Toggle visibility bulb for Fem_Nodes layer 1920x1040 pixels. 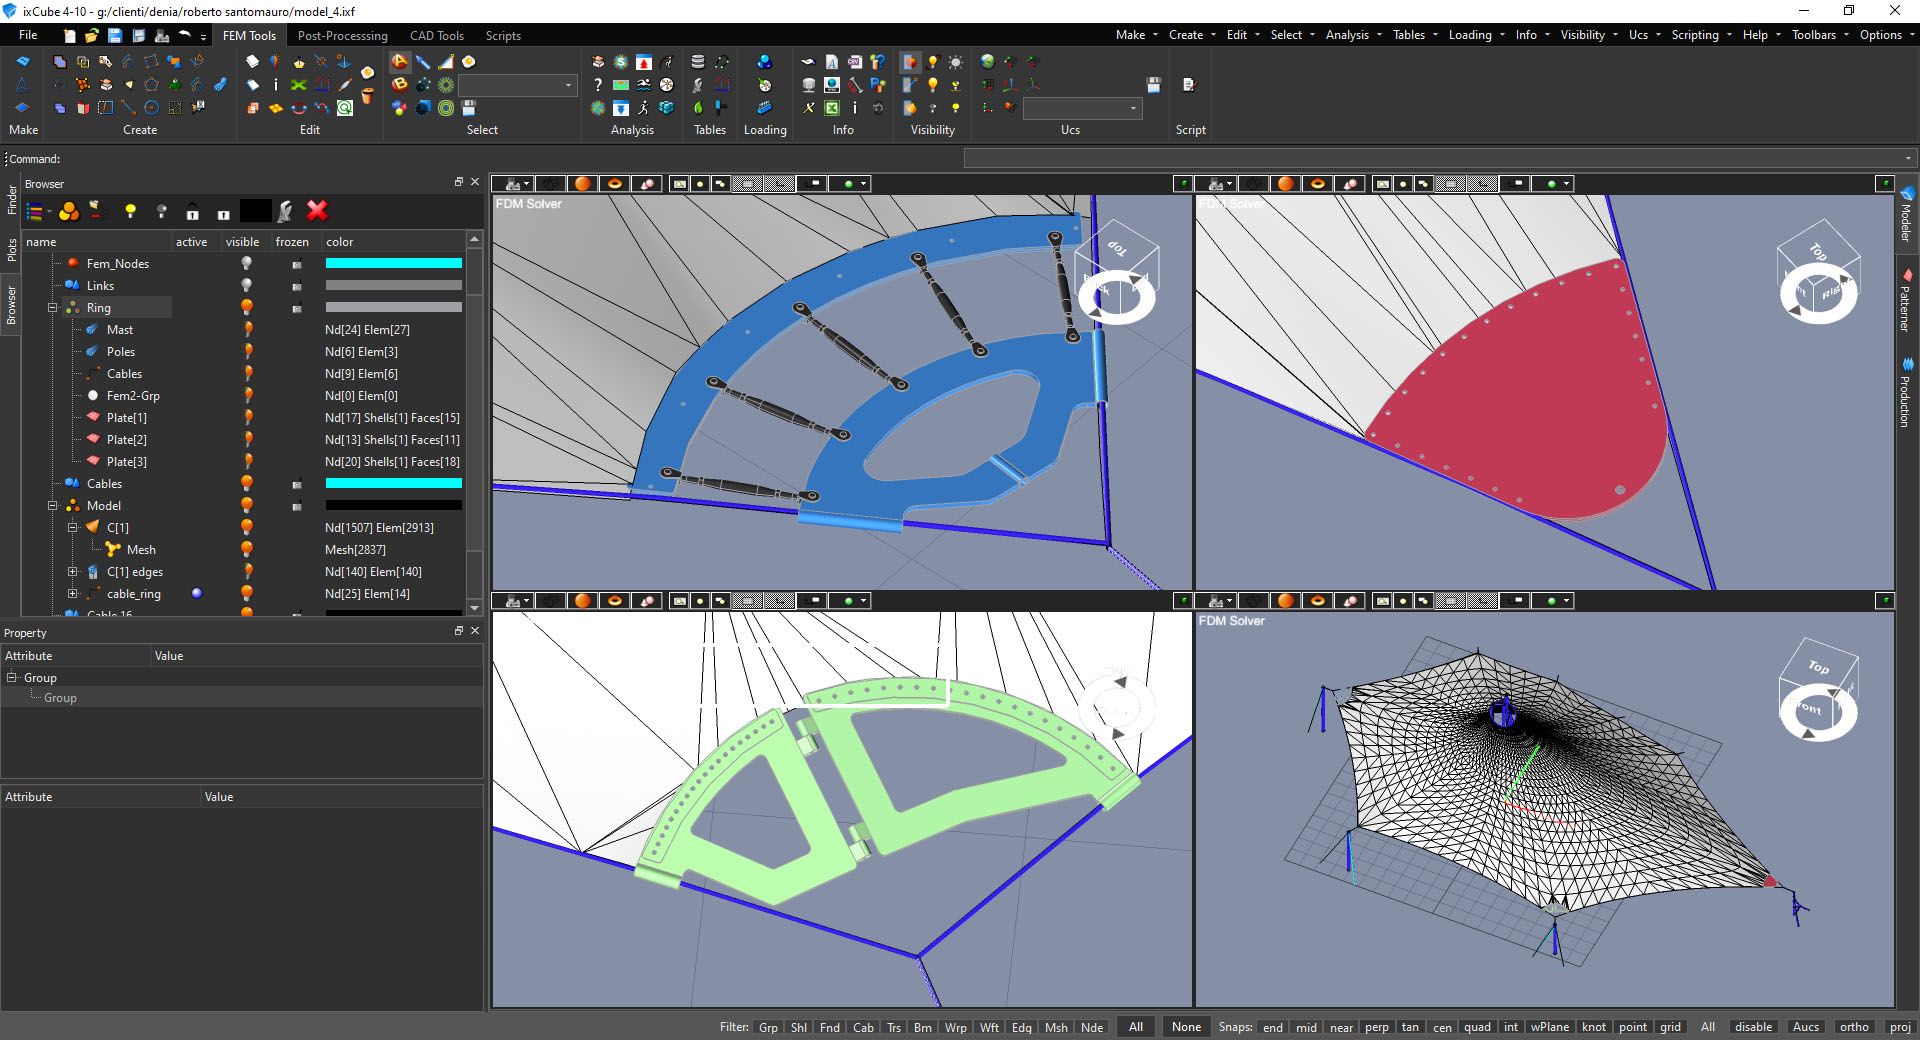coord(246,264)
